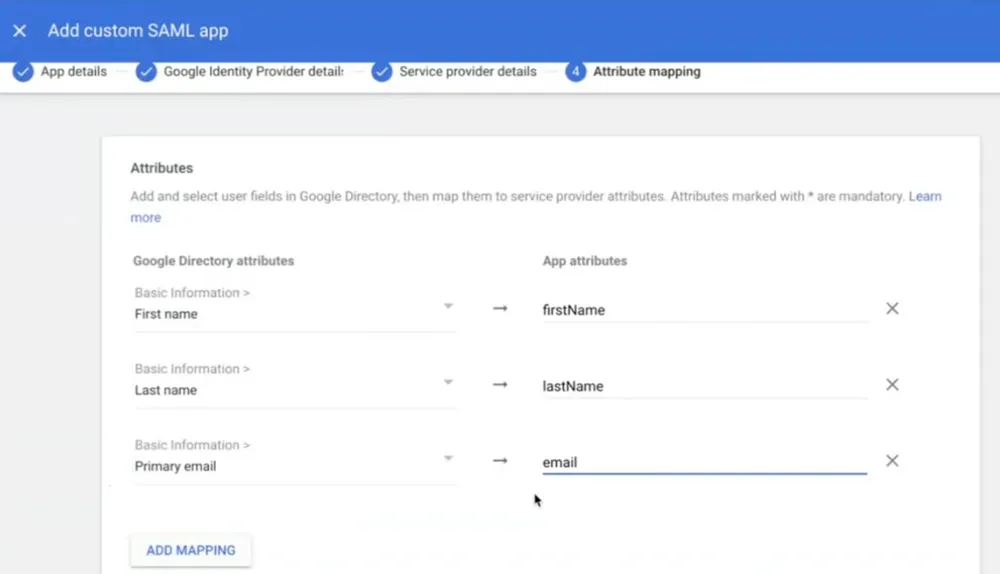Click the App attributes column label

point(585,261)
